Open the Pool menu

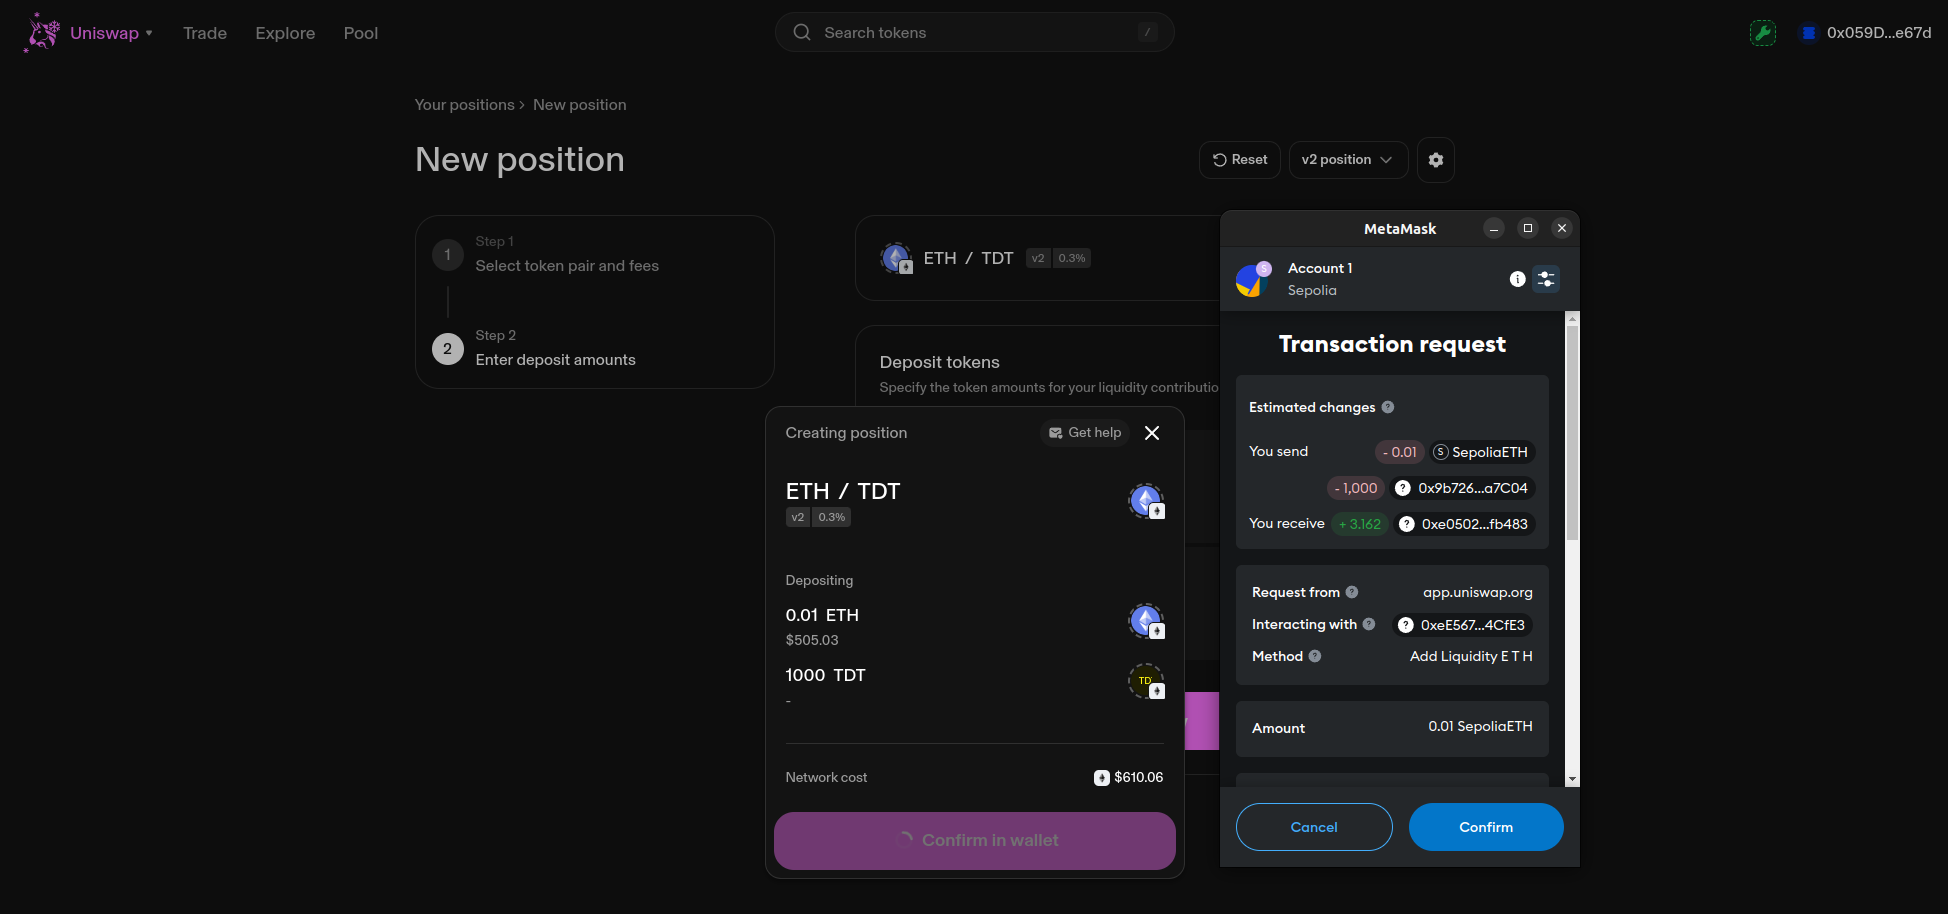point(361,33)
